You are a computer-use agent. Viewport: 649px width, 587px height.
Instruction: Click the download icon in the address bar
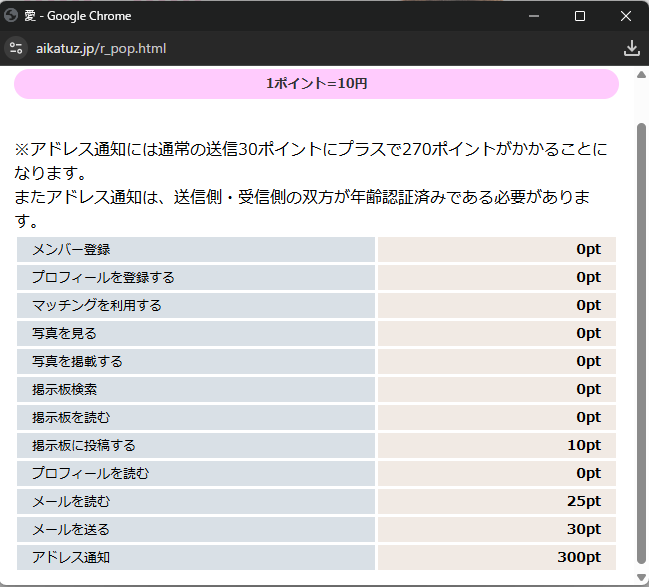tap(631, 48)
